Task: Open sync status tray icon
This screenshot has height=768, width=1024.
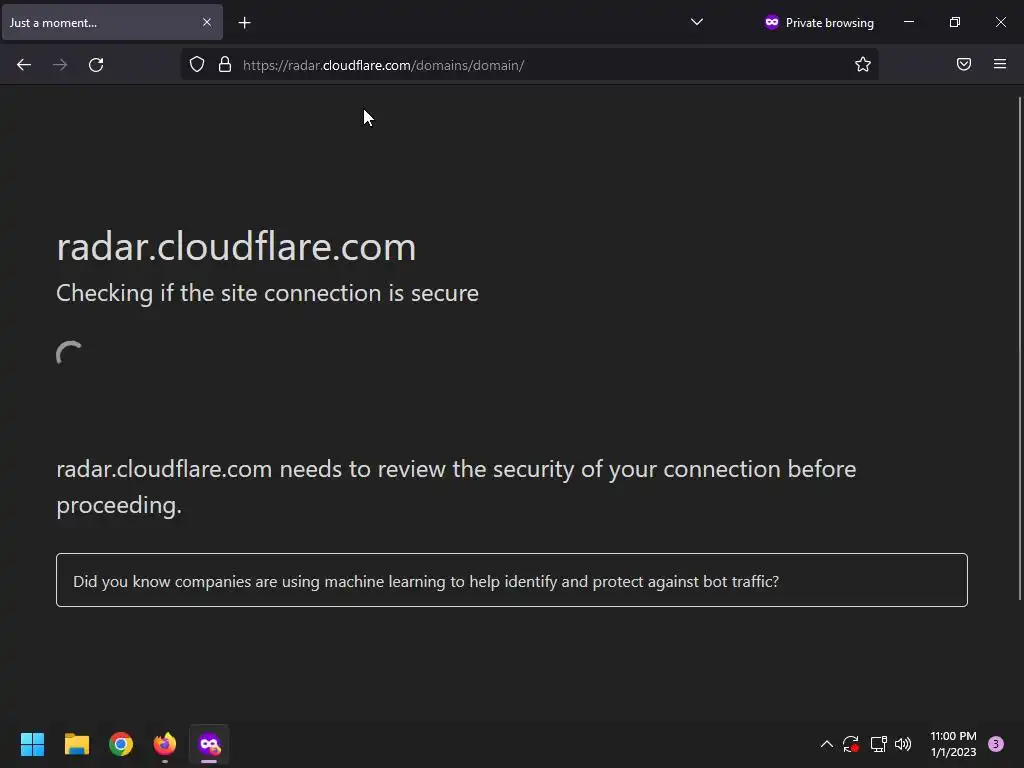Action: coord(851,744)
